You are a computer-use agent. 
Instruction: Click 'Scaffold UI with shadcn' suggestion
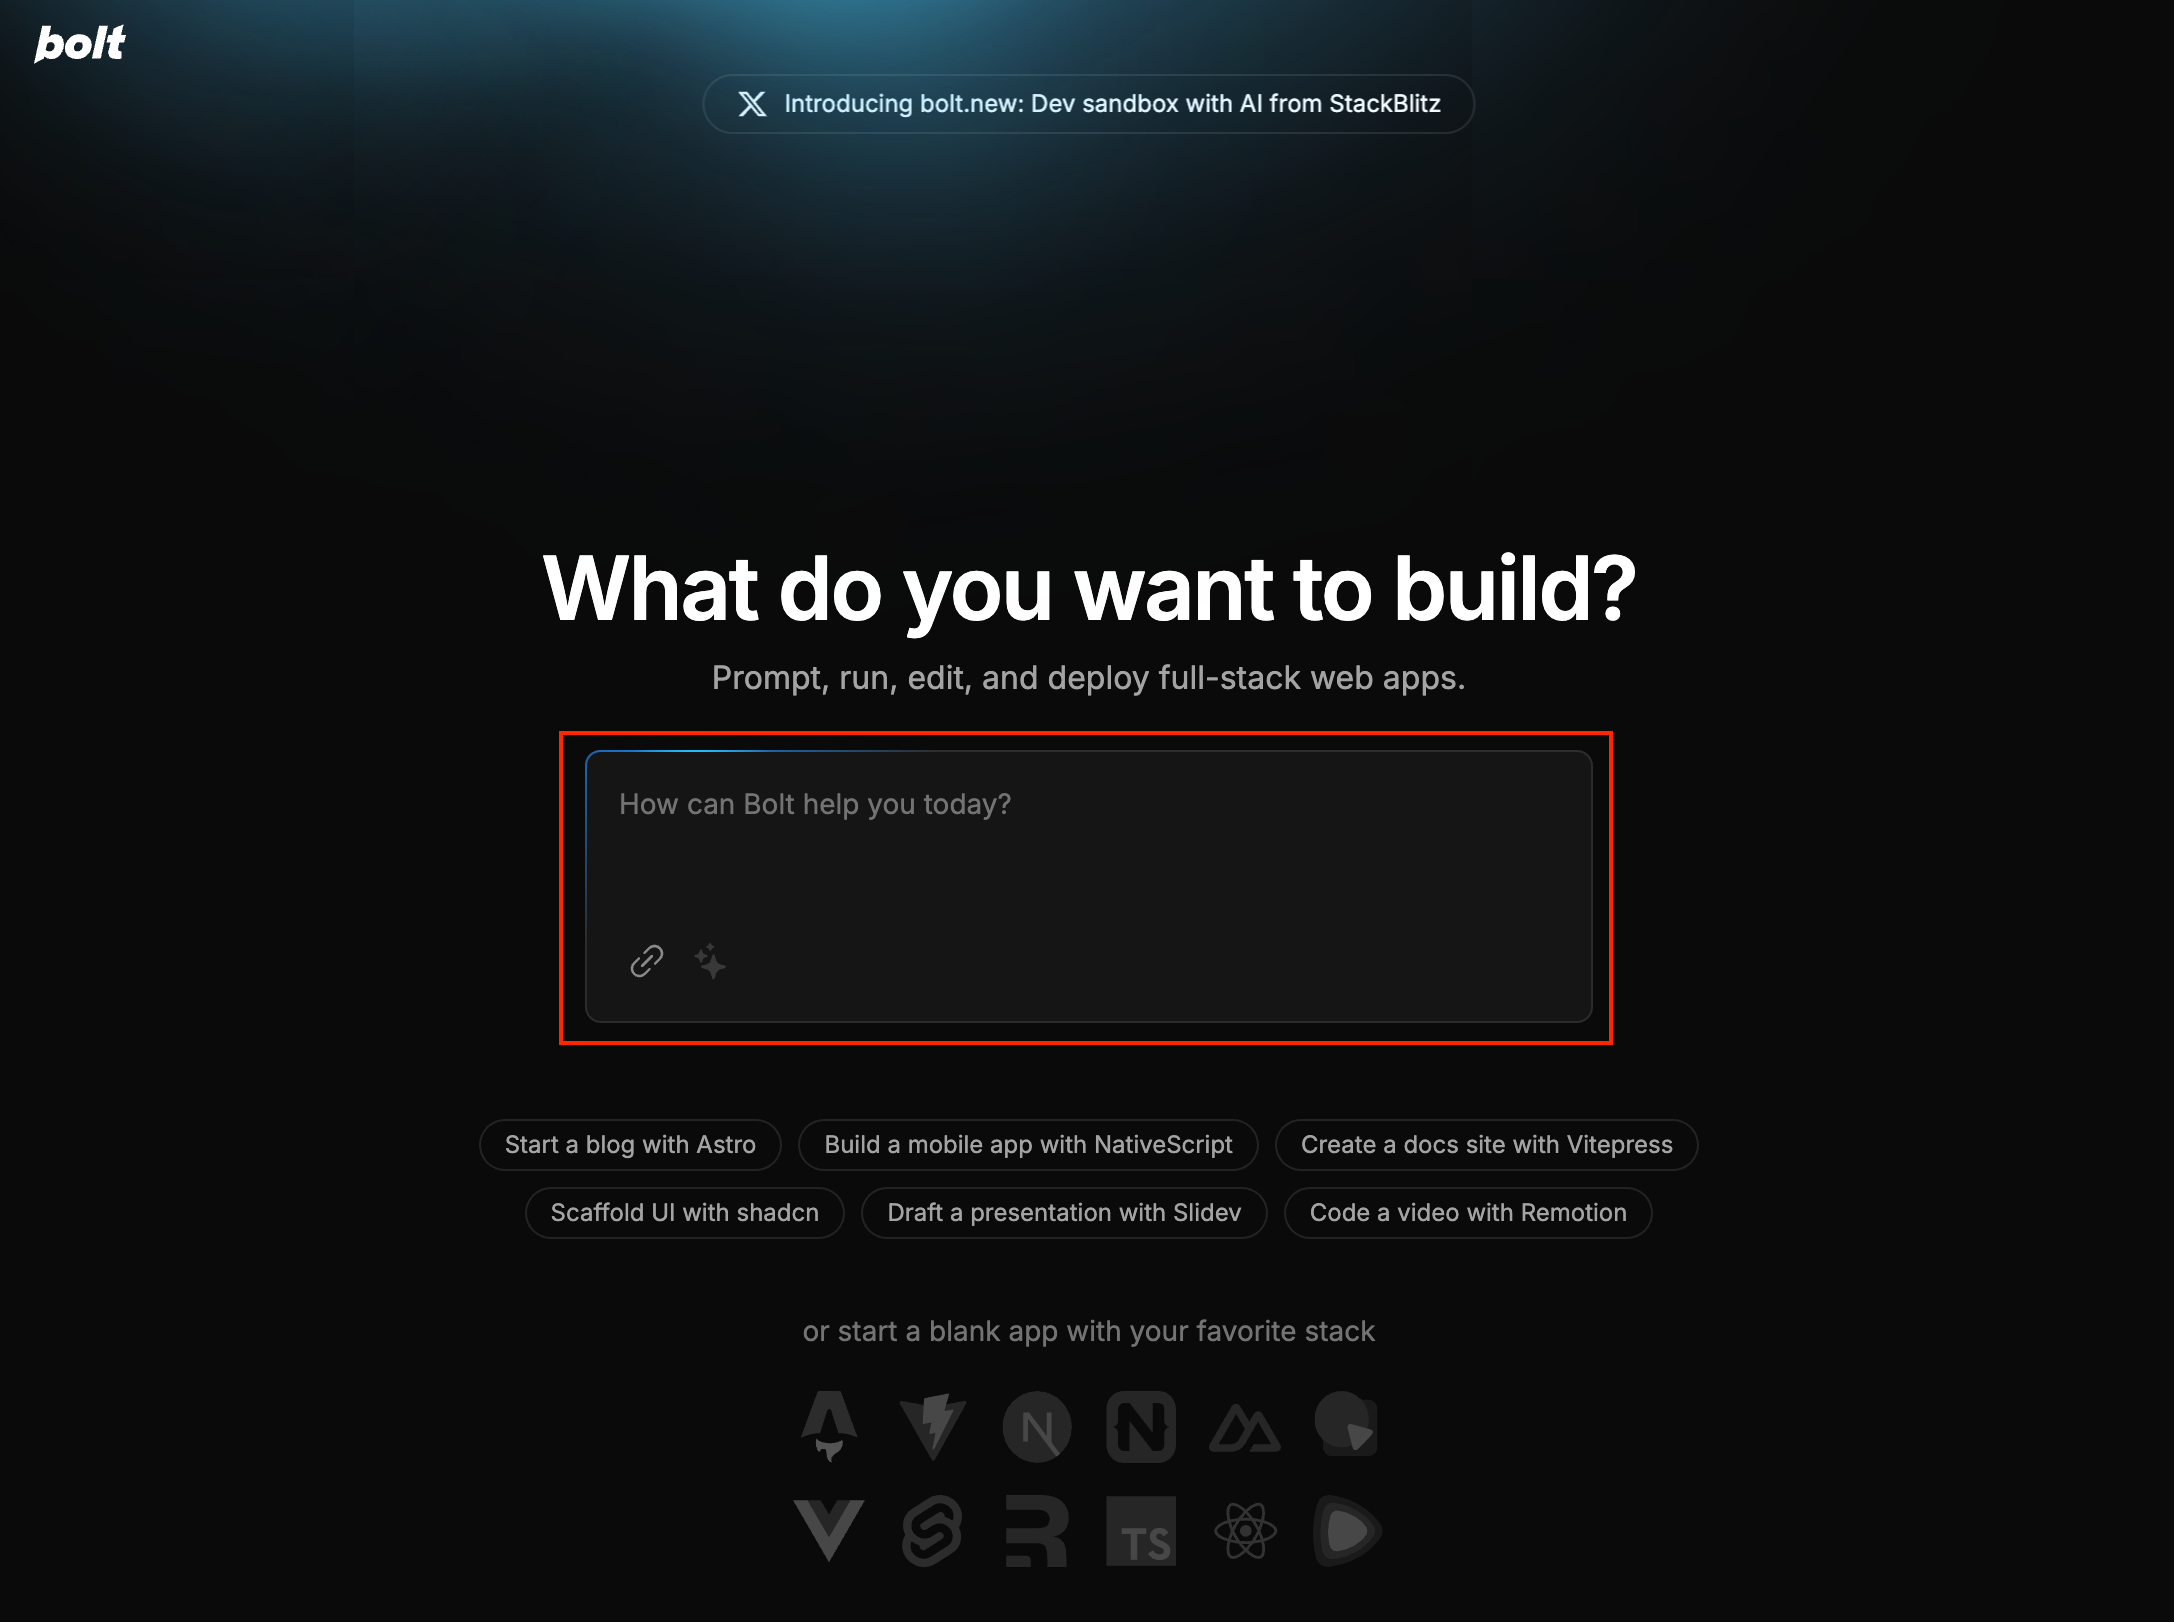(683, 1213)
